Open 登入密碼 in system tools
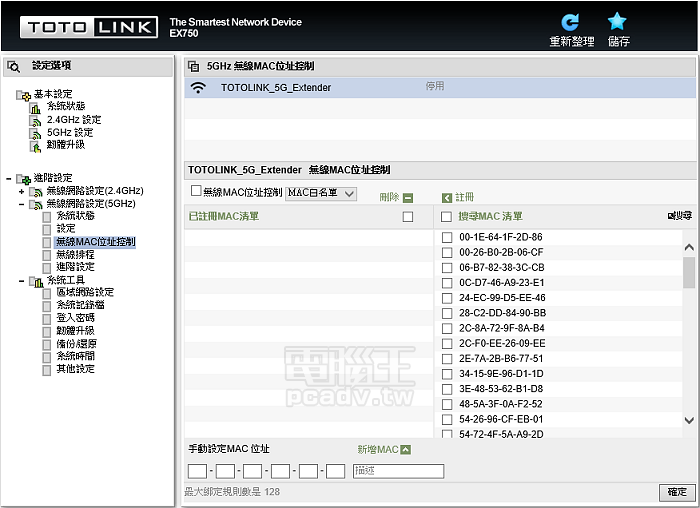The width and height of the screenshot is (700, 508). coord(75,318)
